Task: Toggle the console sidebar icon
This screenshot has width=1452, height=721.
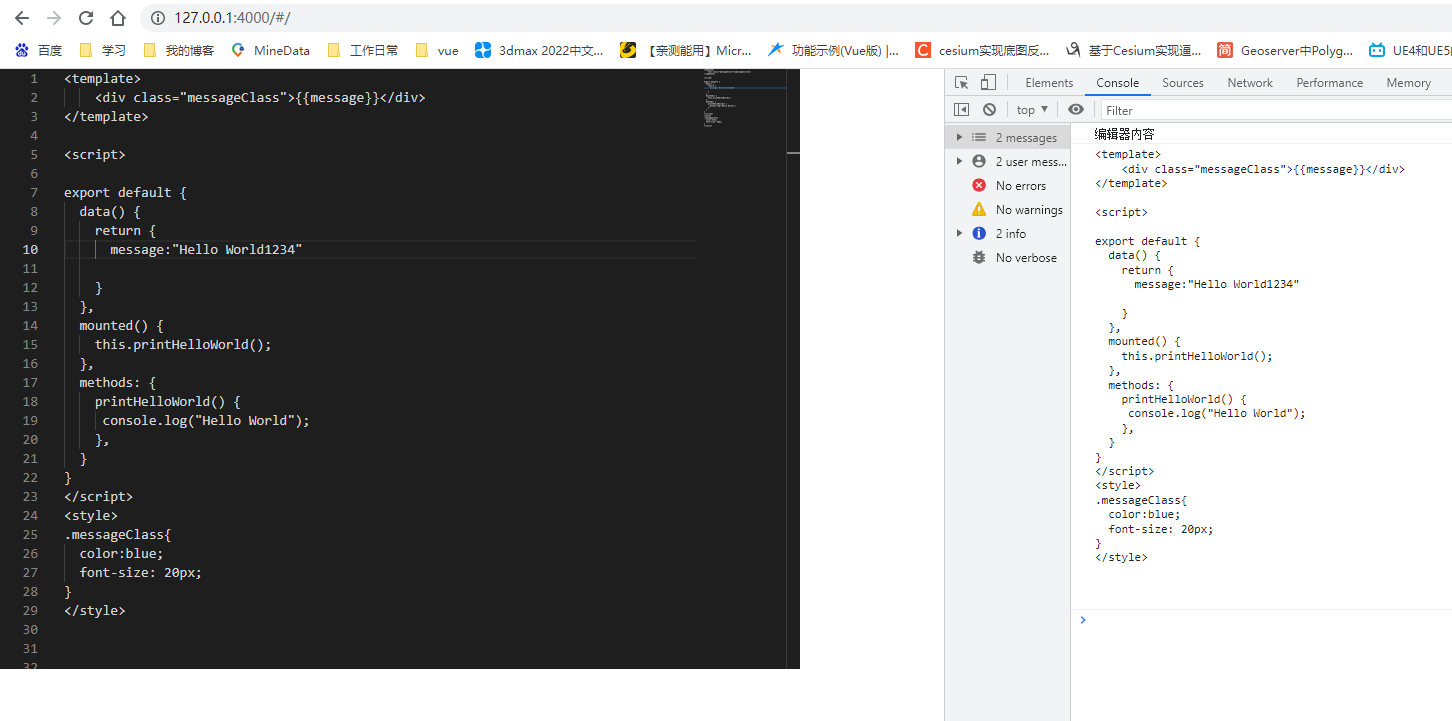Action: click(961, 110)
